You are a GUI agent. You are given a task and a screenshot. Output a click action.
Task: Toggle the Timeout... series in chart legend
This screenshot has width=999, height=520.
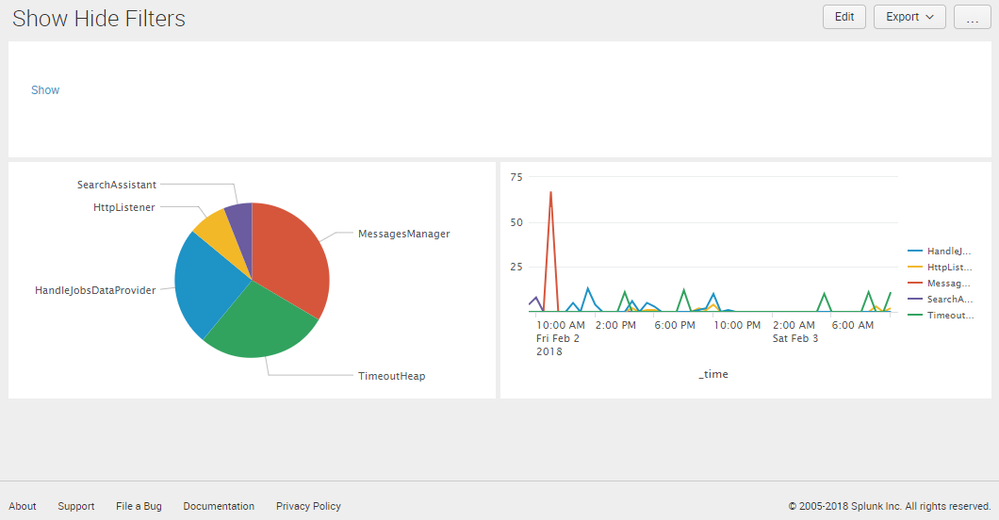click(948, 315)
